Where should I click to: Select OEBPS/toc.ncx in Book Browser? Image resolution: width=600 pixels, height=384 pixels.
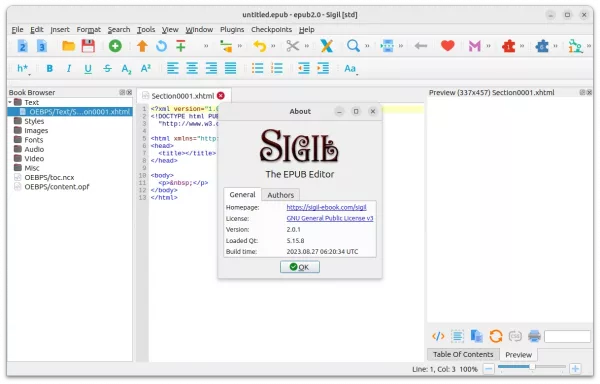tap(49, 177)
